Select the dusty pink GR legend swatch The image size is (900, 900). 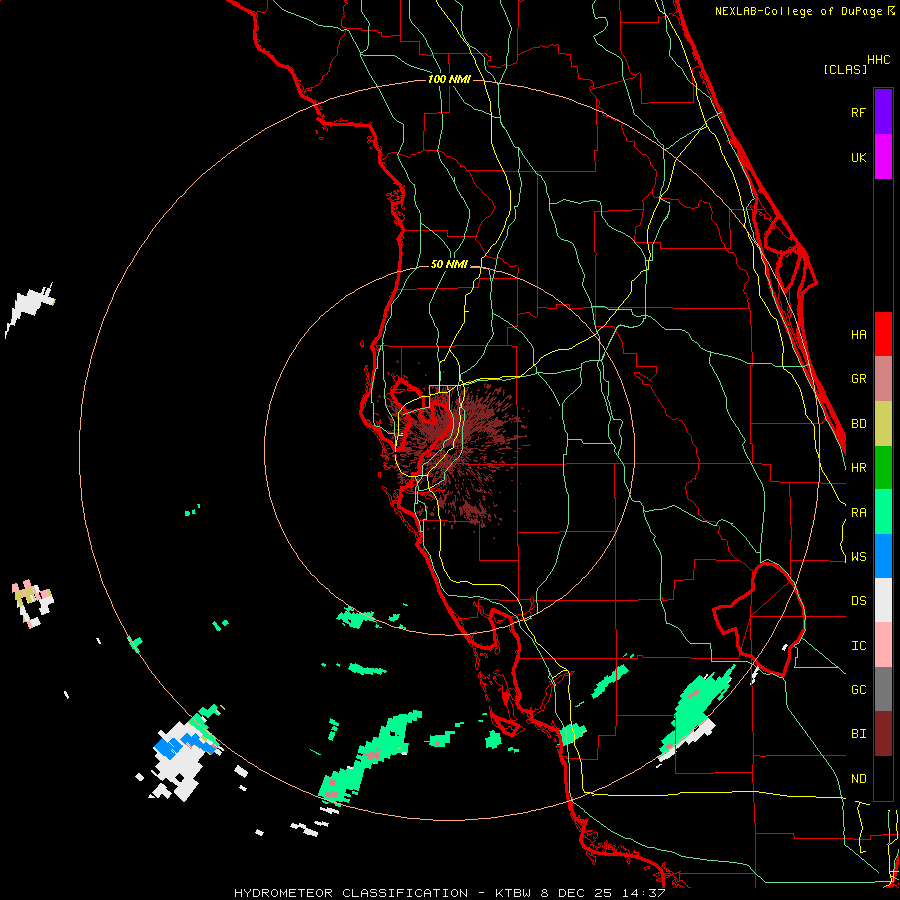(883, 379)
